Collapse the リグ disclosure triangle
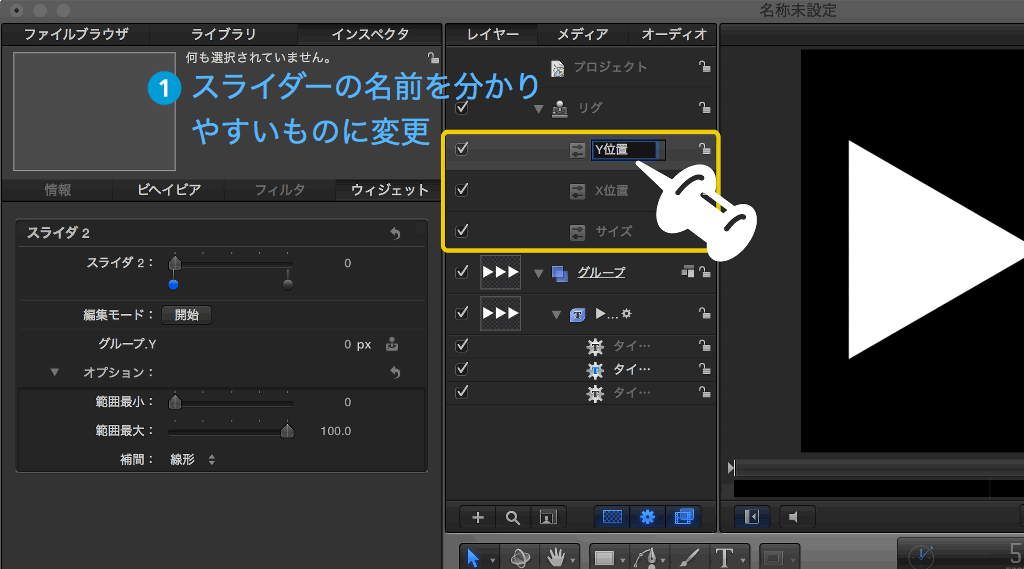Viewport: 1024px width, 569px height. point(539,109)
